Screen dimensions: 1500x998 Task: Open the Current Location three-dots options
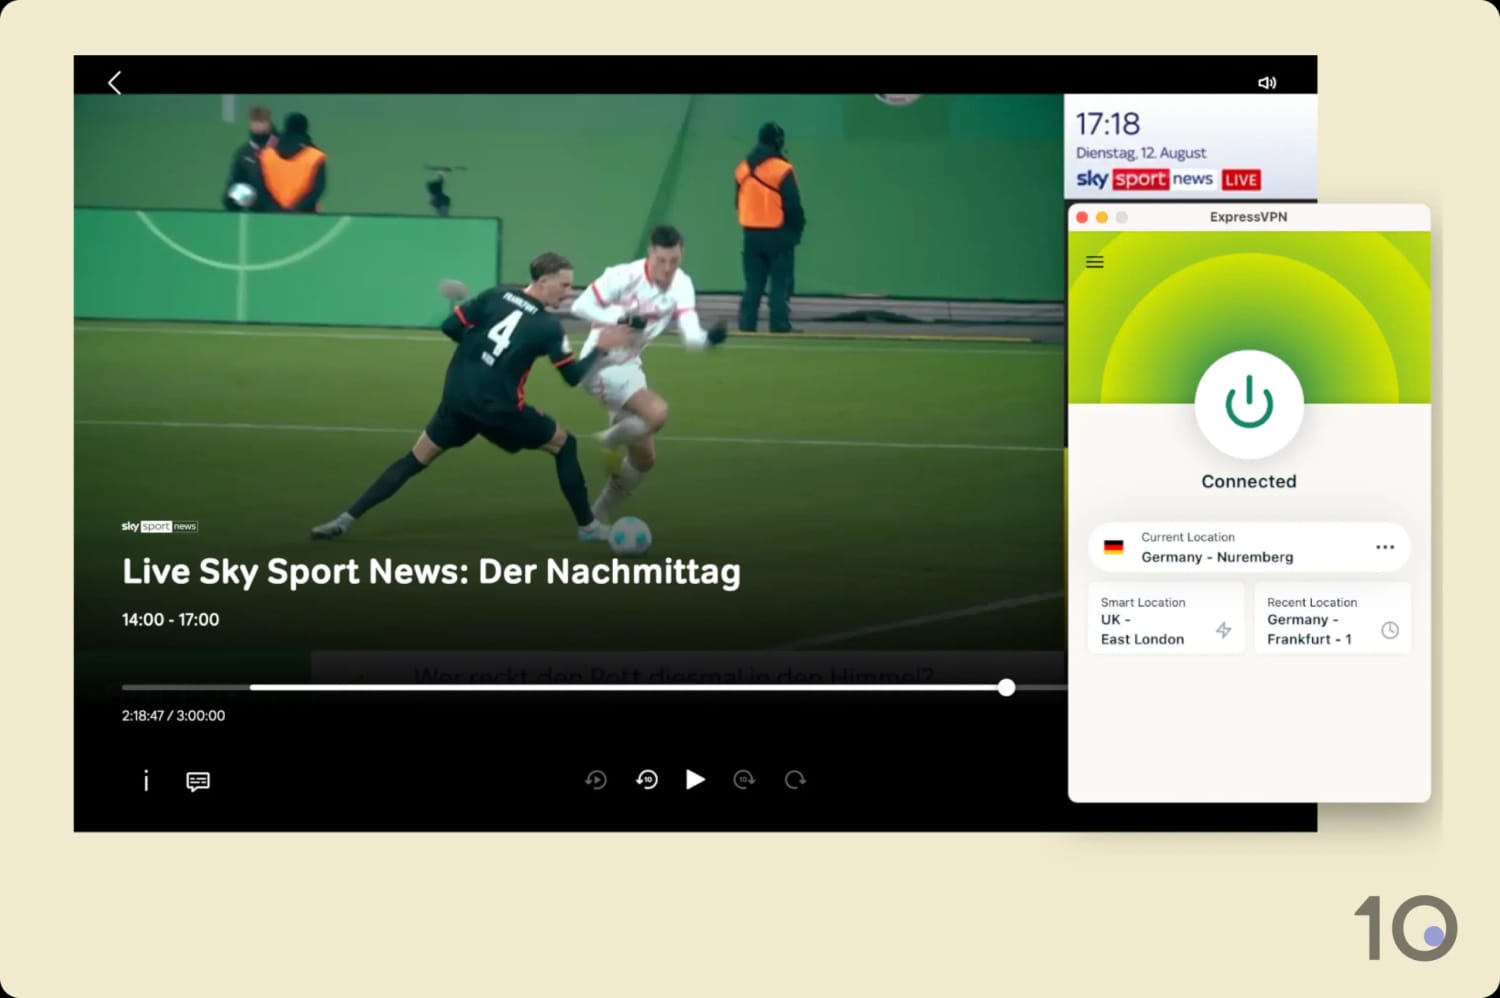point(1385,547)
